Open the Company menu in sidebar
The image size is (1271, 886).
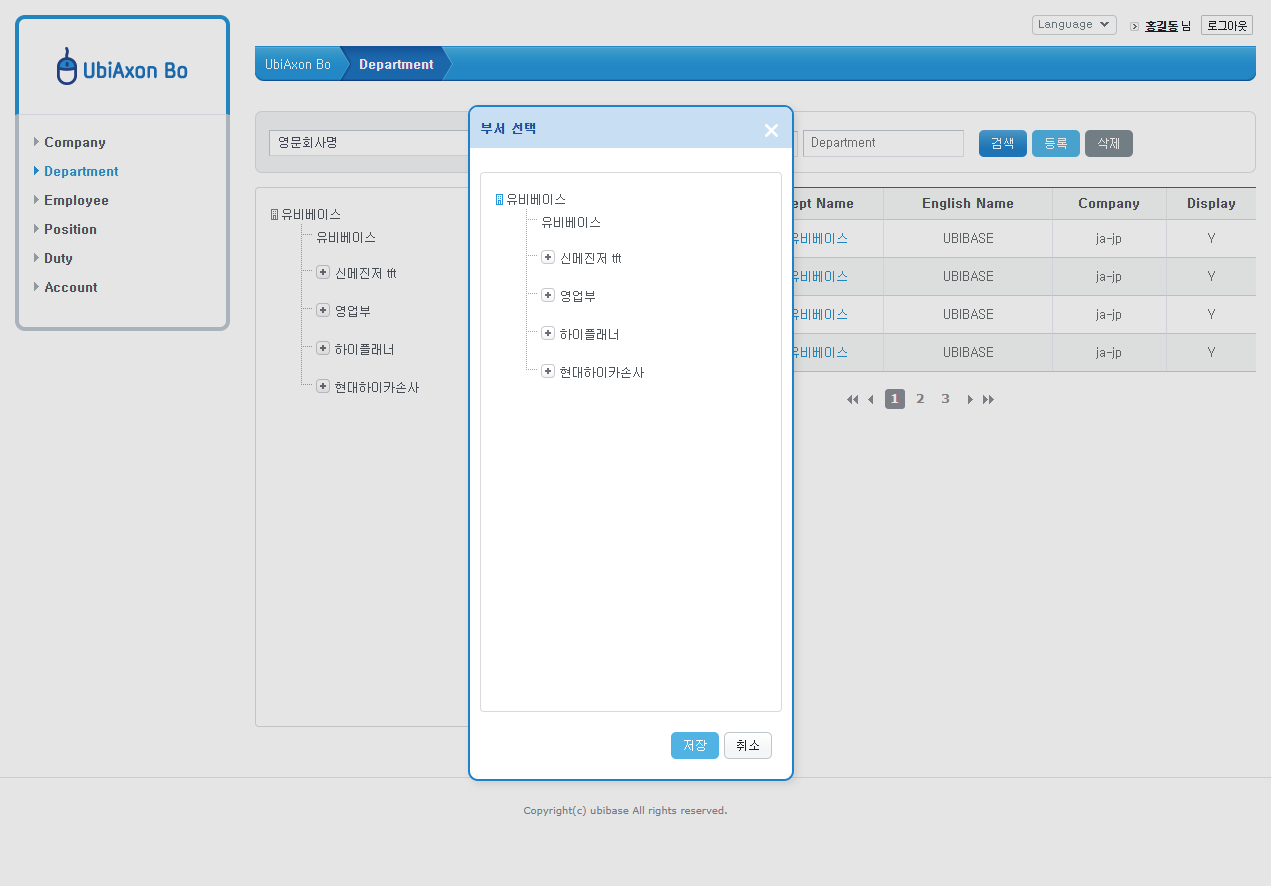(x=74, y=142)
